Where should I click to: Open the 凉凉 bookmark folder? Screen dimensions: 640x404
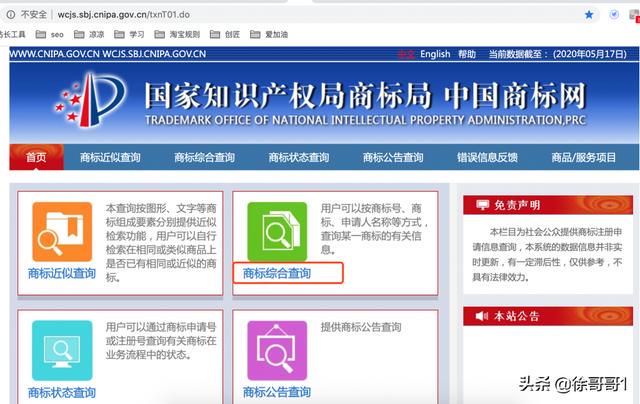pyautogui.click(x=89, y=35)
